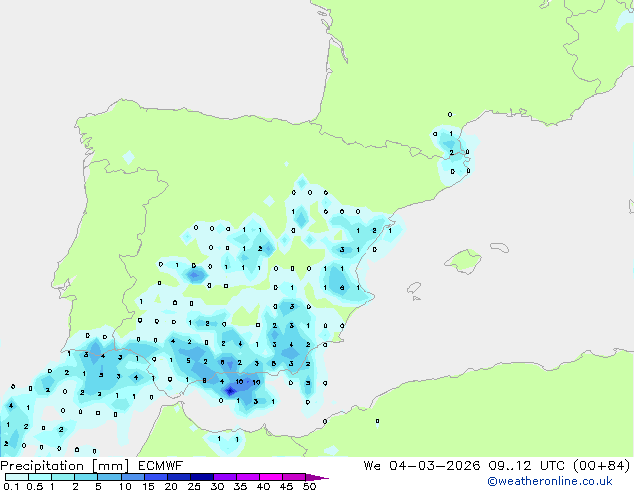Click the 'Precipitation' title word

(x=42, y=466)
